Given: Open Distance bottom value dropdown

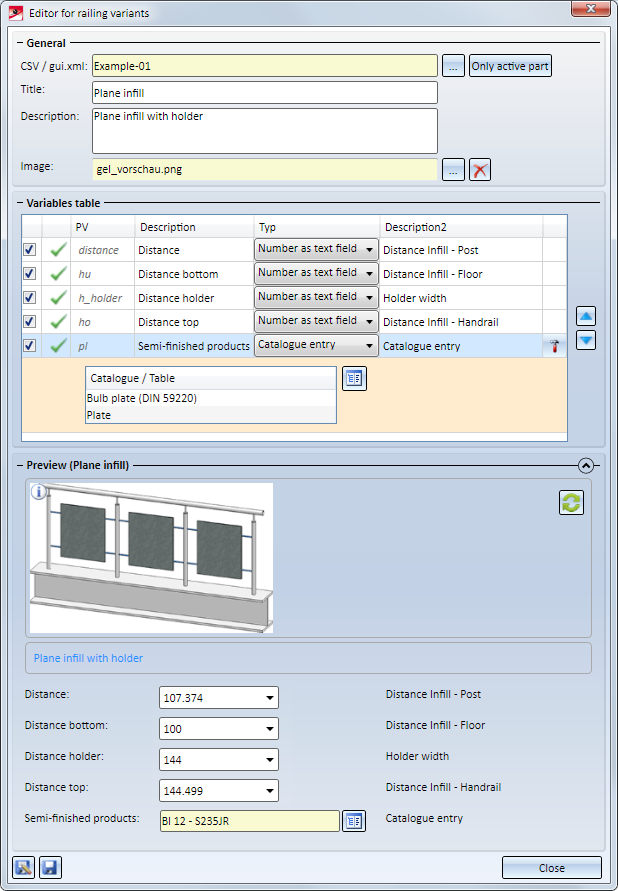Looking at the screenshot, I should [x=268, y=729].
